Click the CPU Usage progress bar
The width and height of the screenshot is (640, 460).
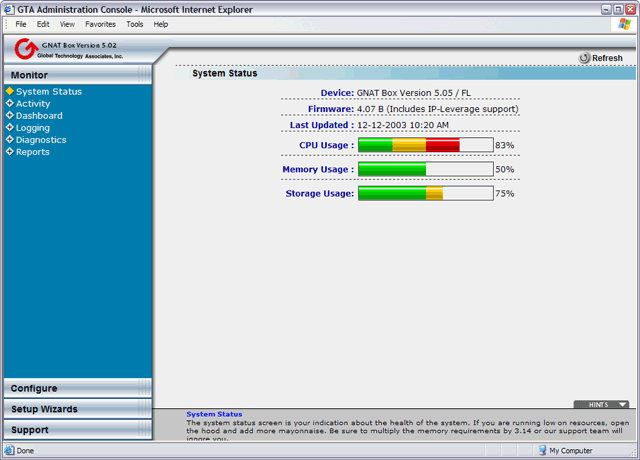[x=426, y=145]
